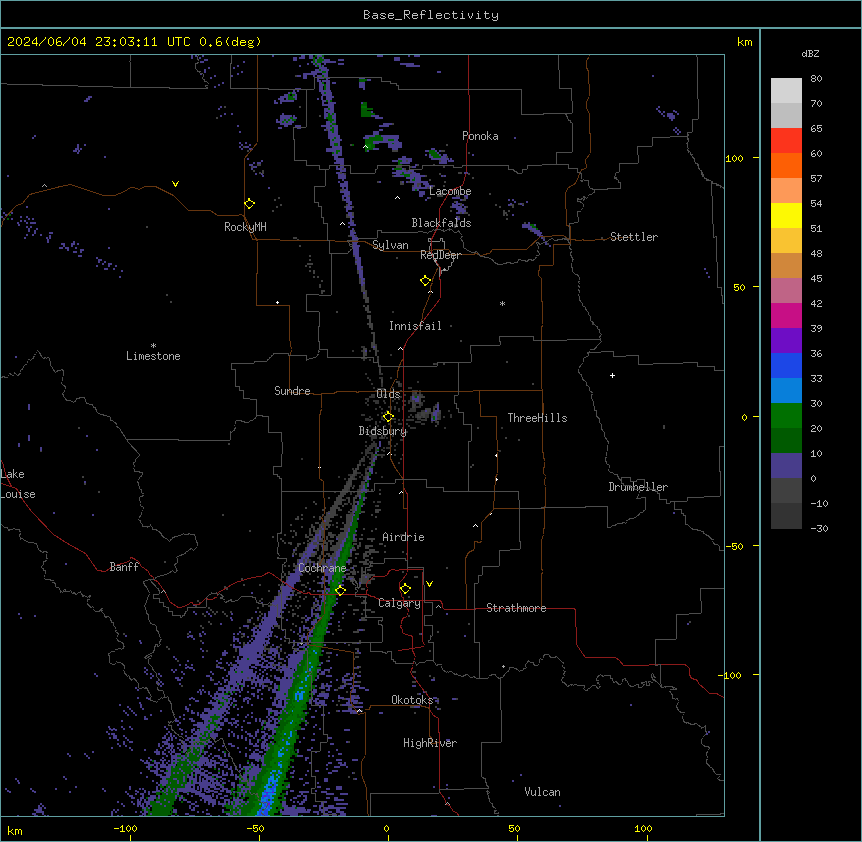Click the Airdrie city label
862x842 pixels.
pyautogui.click(x=404, y=537)
